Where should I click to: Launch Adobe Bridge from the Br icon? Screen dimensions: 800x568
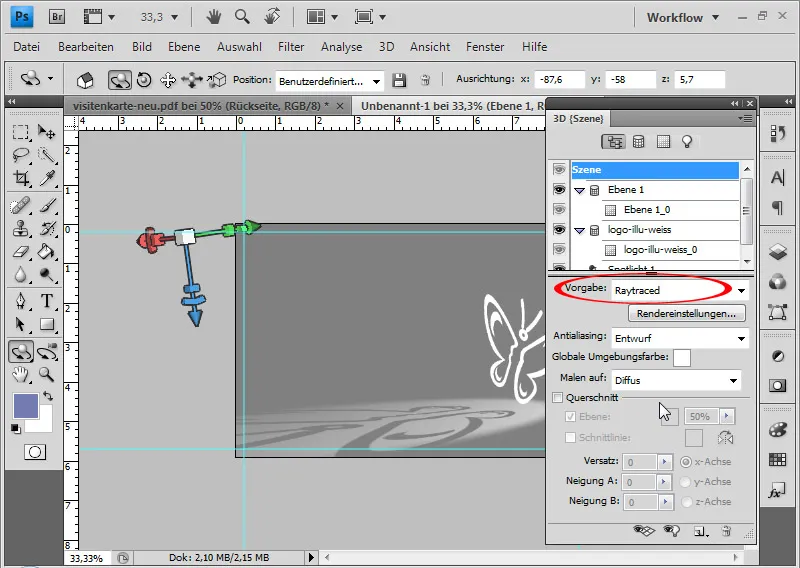(57, 17)
